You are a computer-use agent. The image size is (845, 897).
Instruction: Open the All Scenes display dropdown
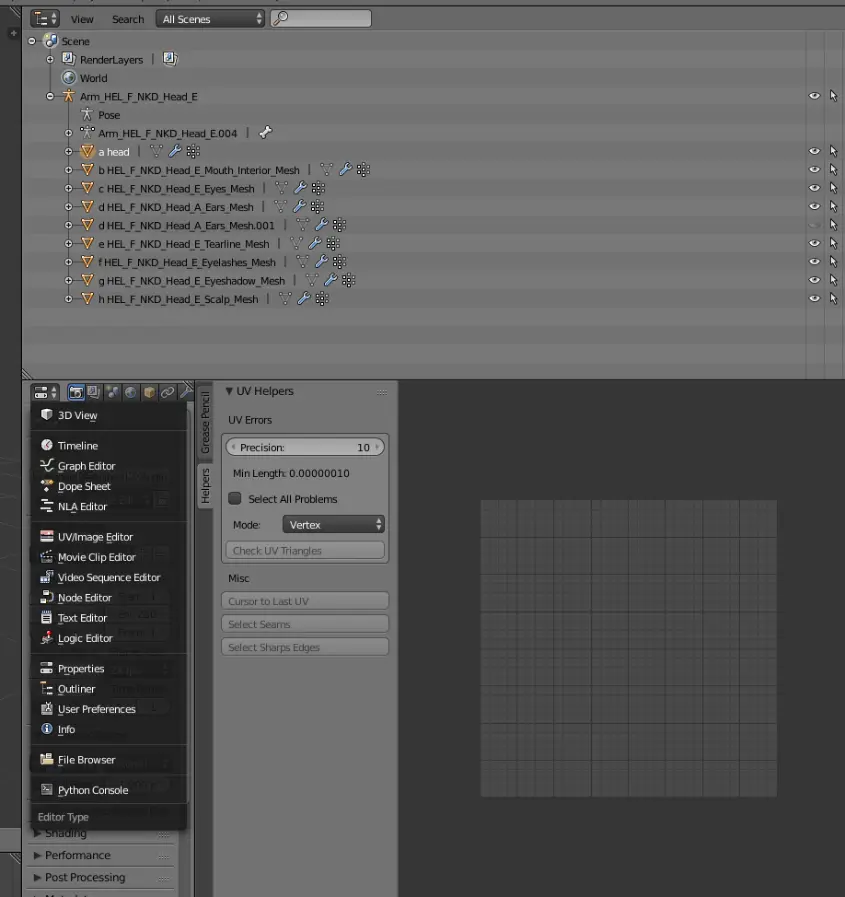coord(211,19)
